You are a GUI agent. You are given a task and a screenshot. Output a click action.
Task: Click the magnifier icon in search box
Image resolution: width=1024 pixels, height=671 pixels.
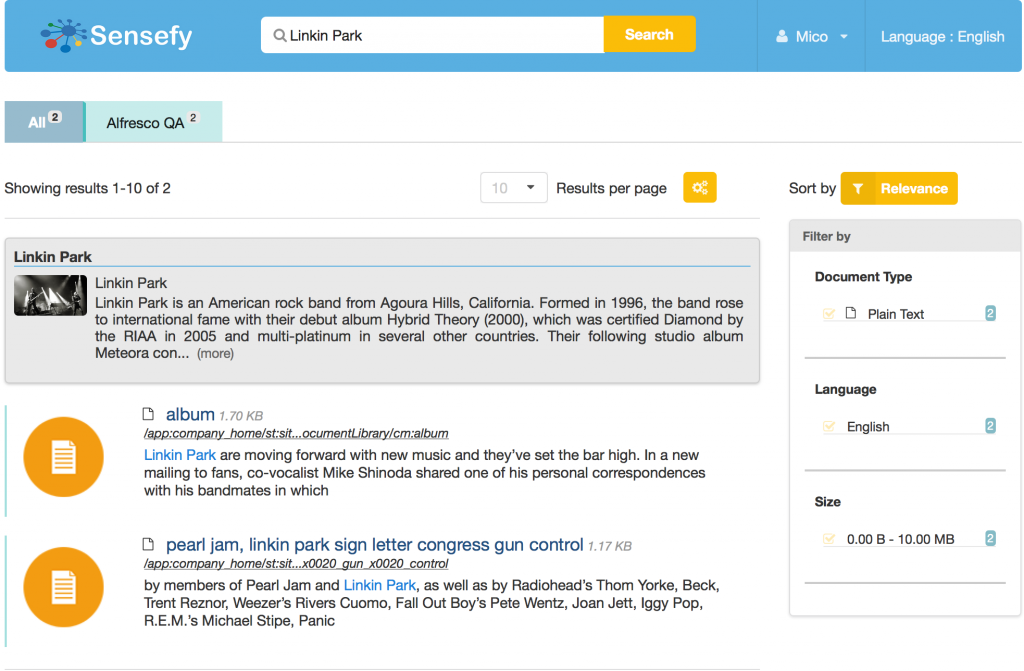pos(280,35)
